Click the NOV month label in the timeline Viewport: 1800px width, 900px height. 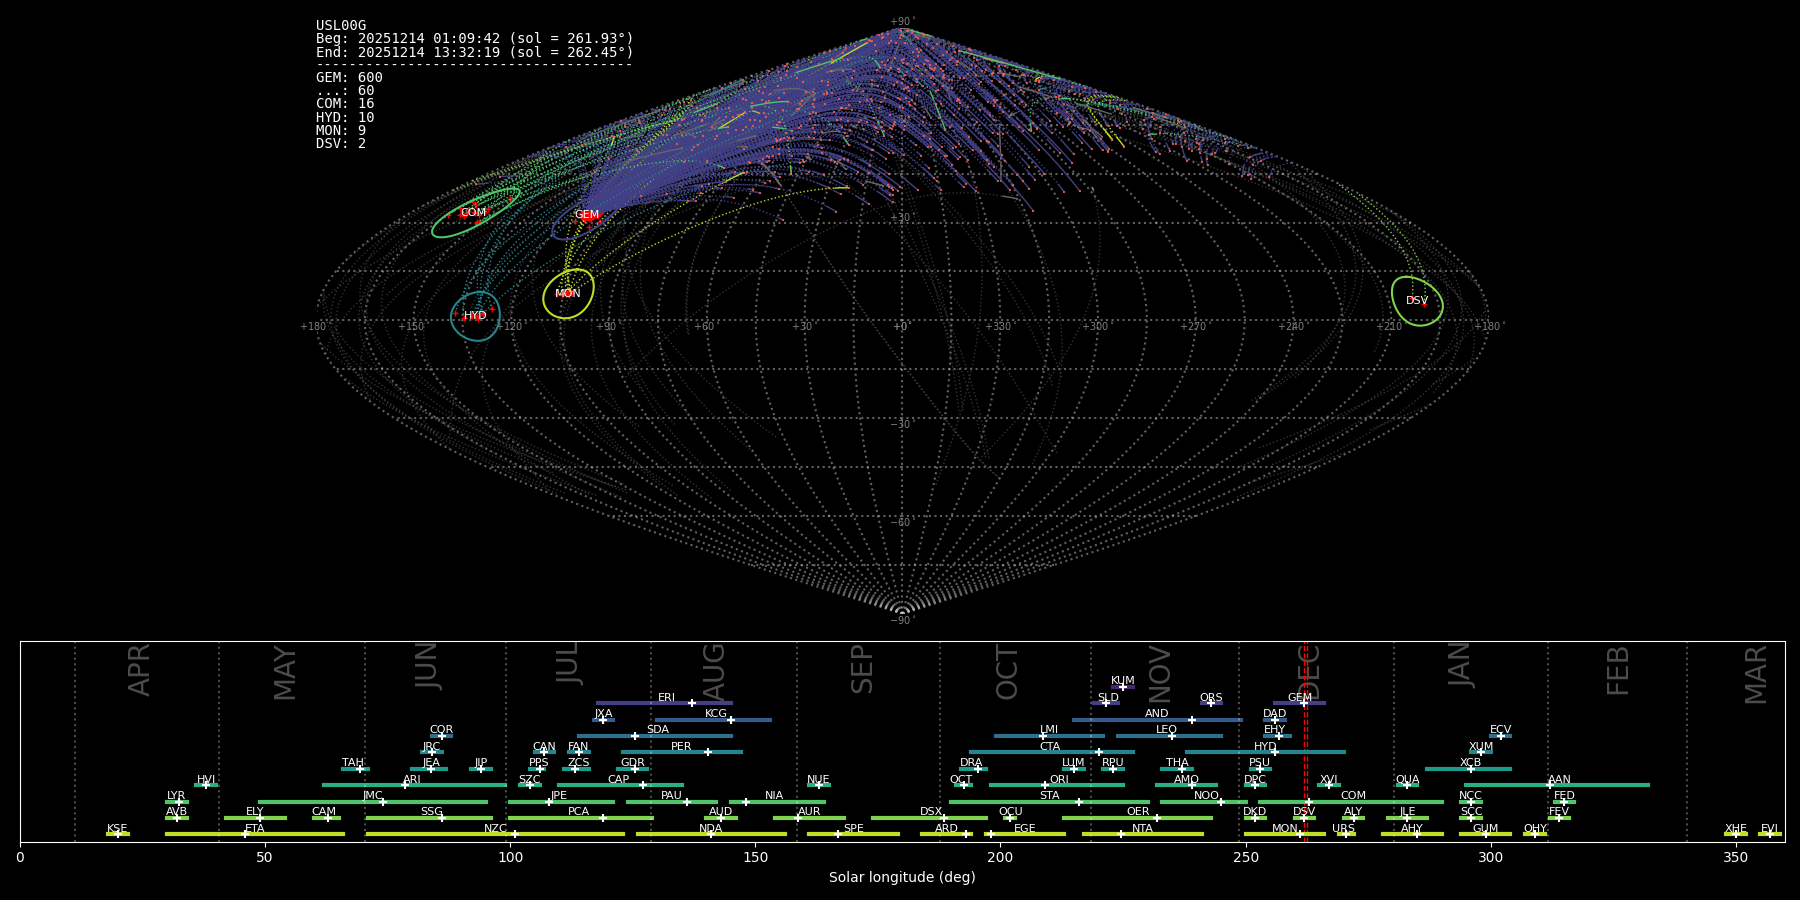point(1160,674)
